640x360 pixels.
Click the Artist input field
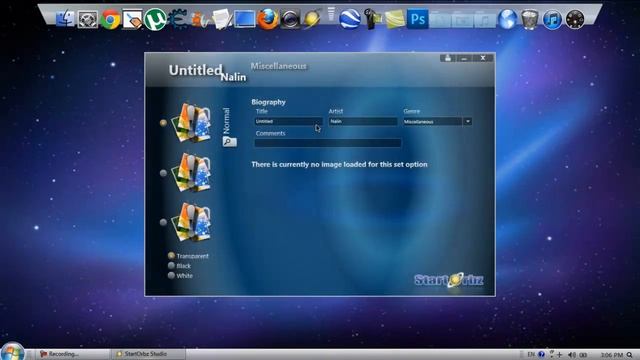pyautogui.click(x=363, y=121)
